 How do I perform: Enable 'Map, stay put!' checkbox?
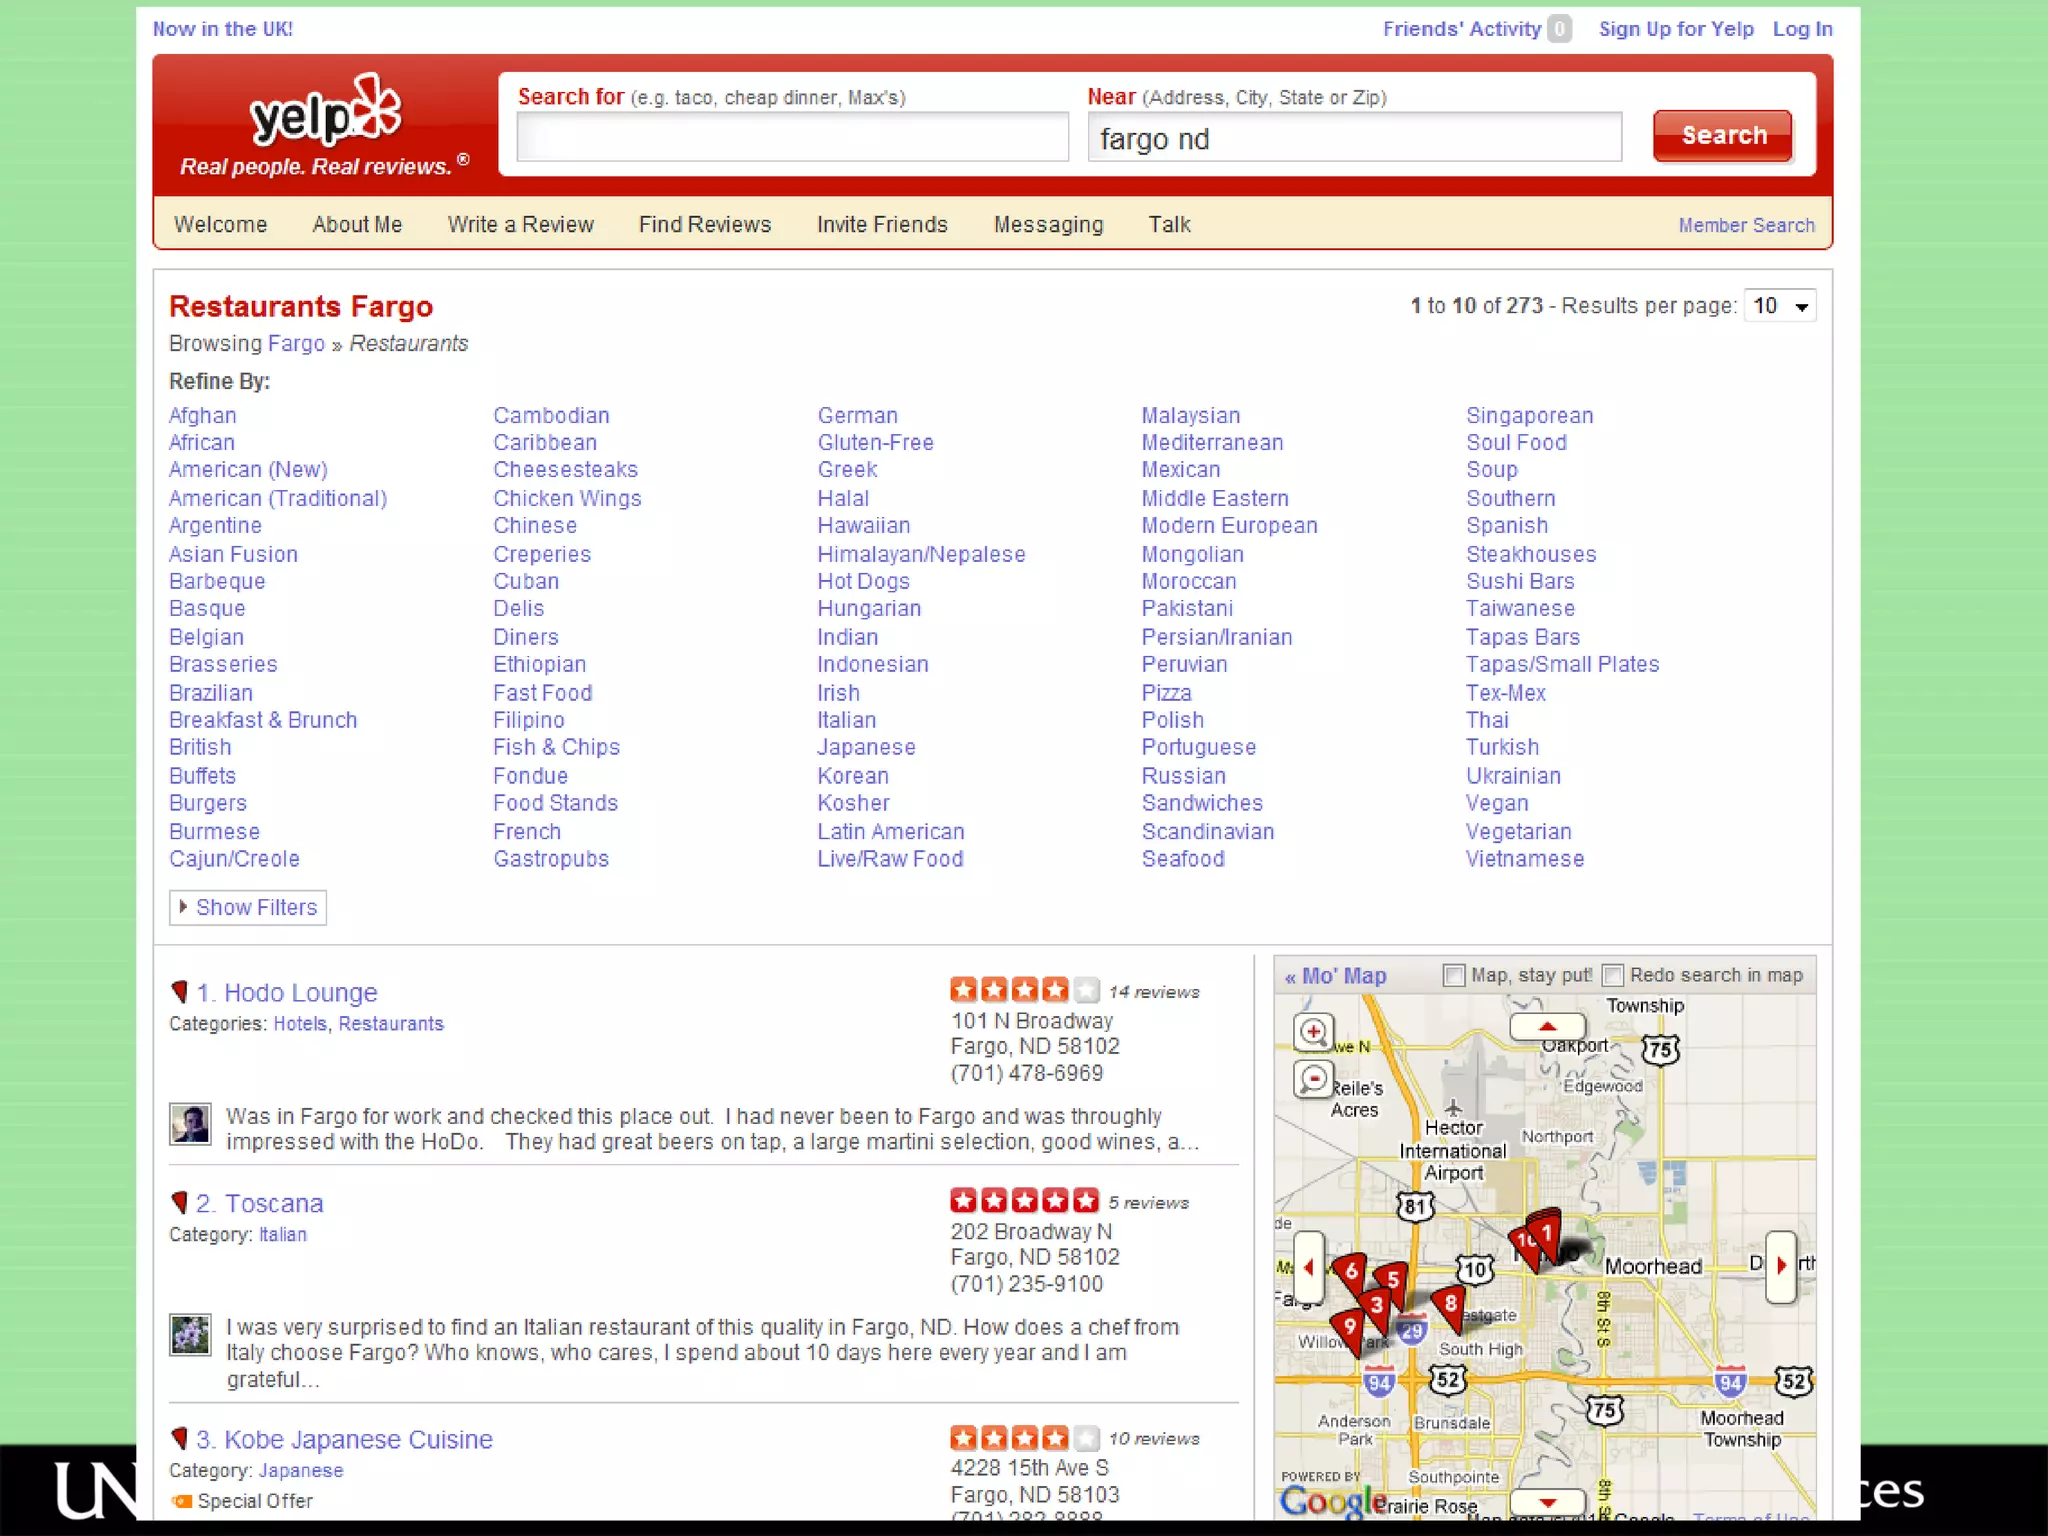pyautogui.click(x=1454, y=975)
